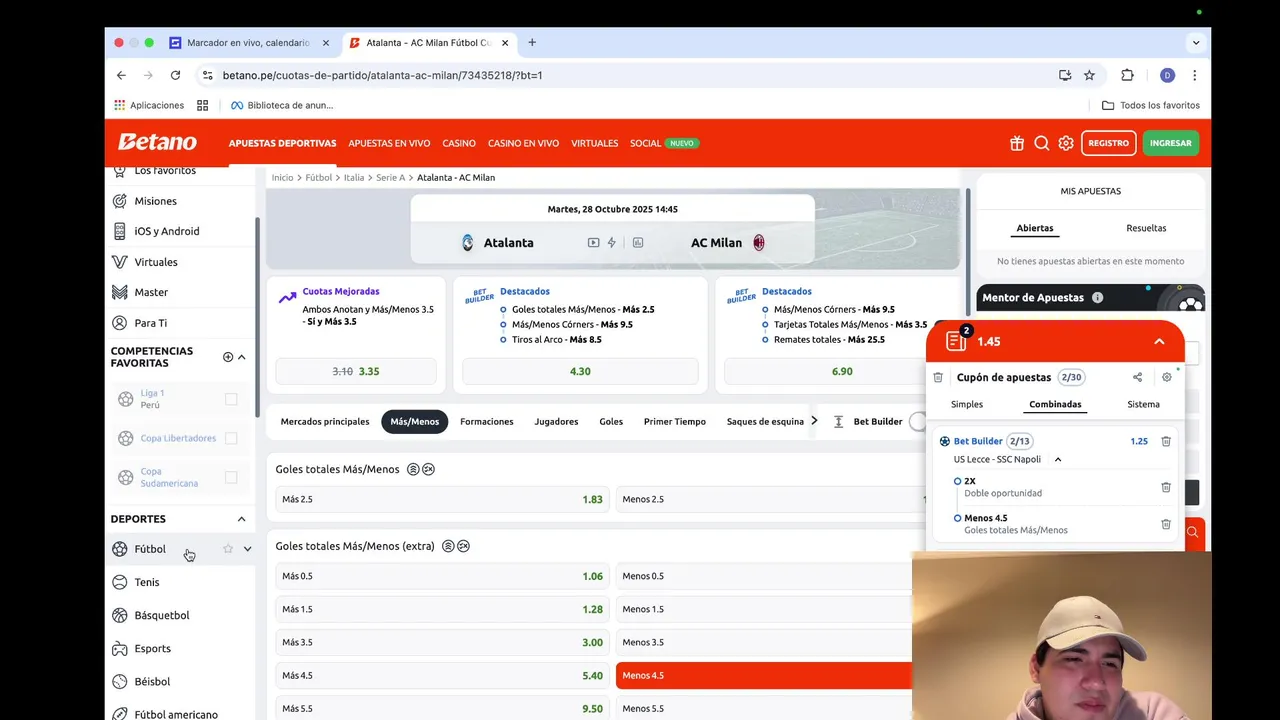Click Italia breadcrumb link

tap(354, 178)
